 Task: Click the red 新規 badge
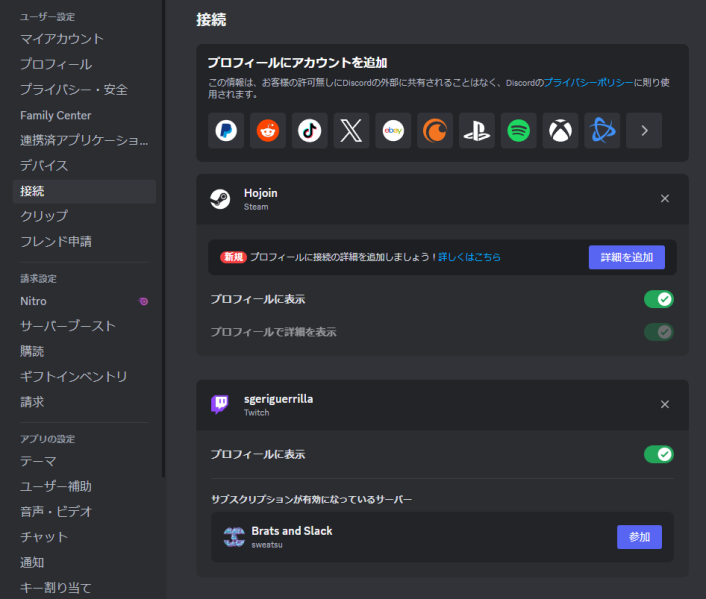tap(233, 257)
